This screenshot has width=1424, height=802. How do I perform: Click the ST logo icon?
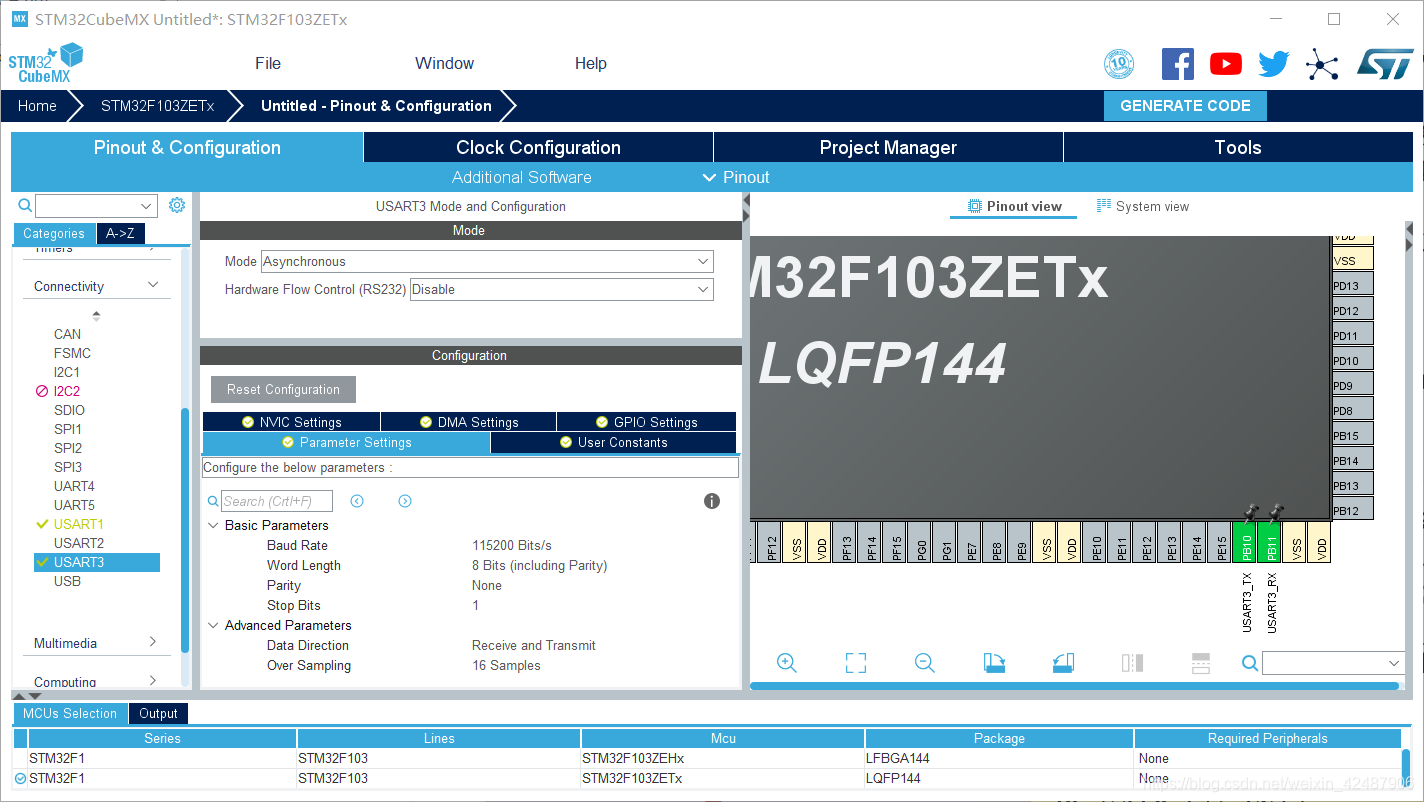tap(1385, 64)
